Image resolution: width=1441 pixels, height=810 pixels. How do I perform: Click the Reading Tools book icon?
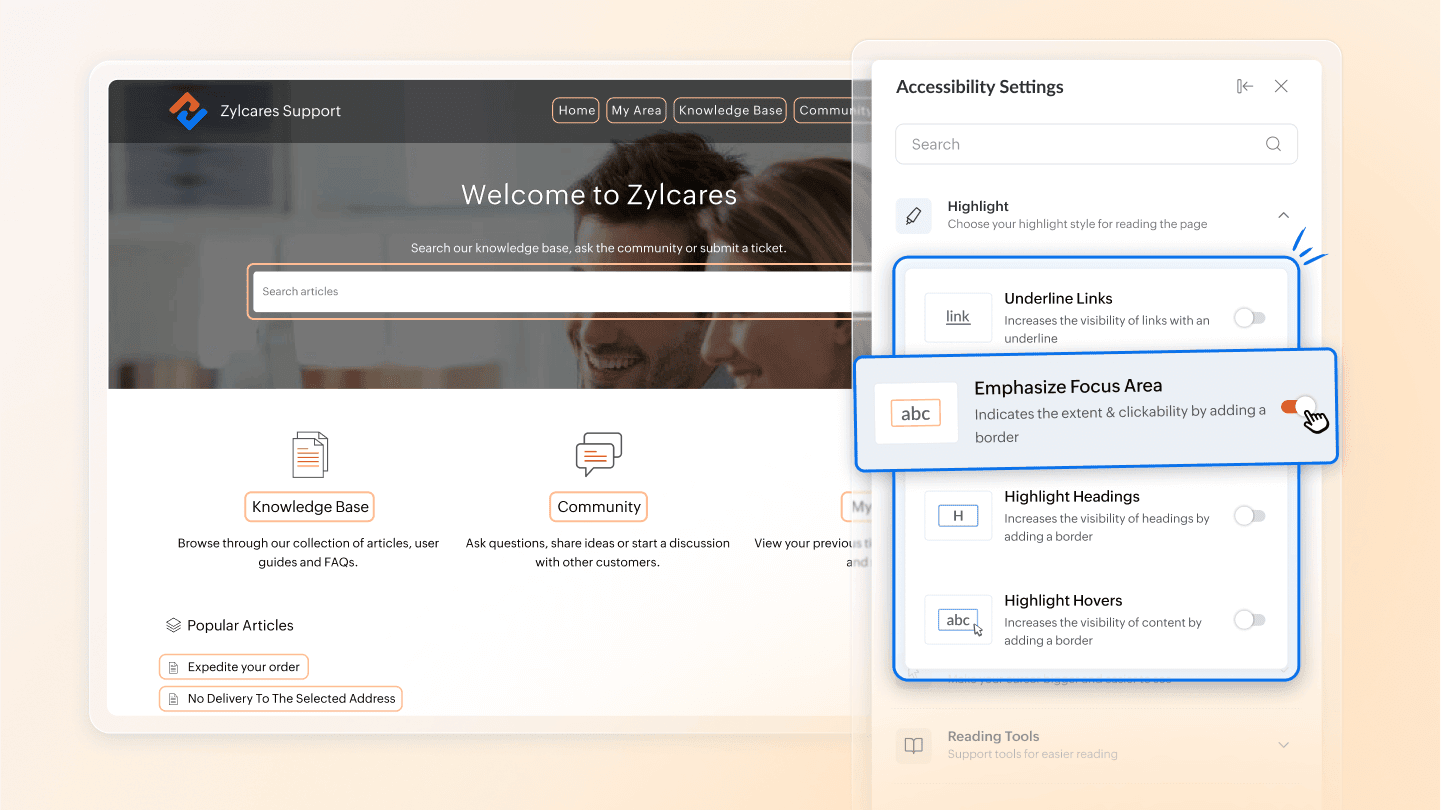[913, 745]
